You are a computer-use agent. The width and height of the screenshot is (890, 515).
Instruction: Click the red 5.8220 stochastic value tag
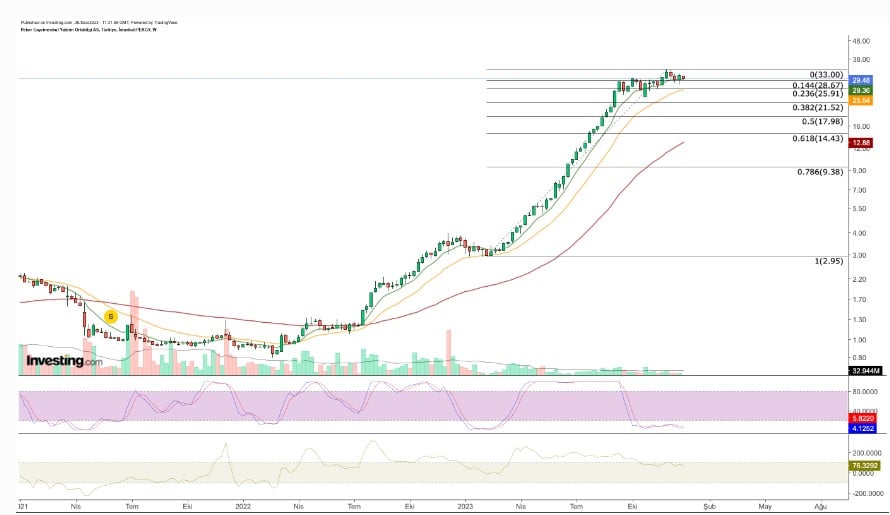click(862, 420)
